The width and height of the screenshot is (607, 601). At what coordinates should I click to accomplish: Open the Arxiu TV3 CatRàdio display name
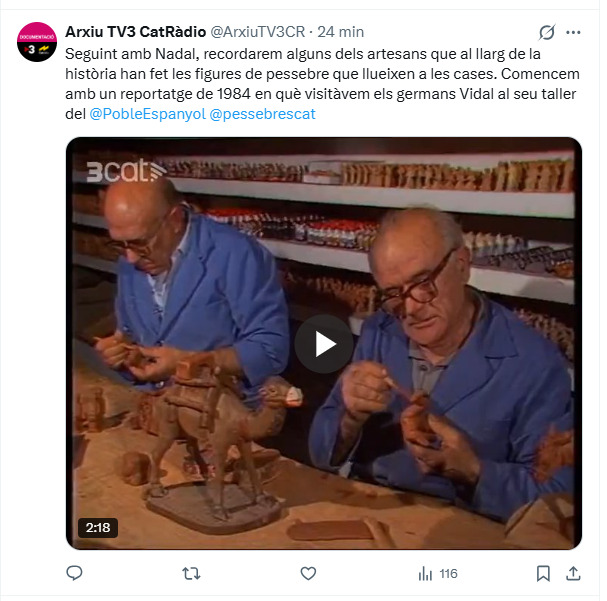click(135, 32)
